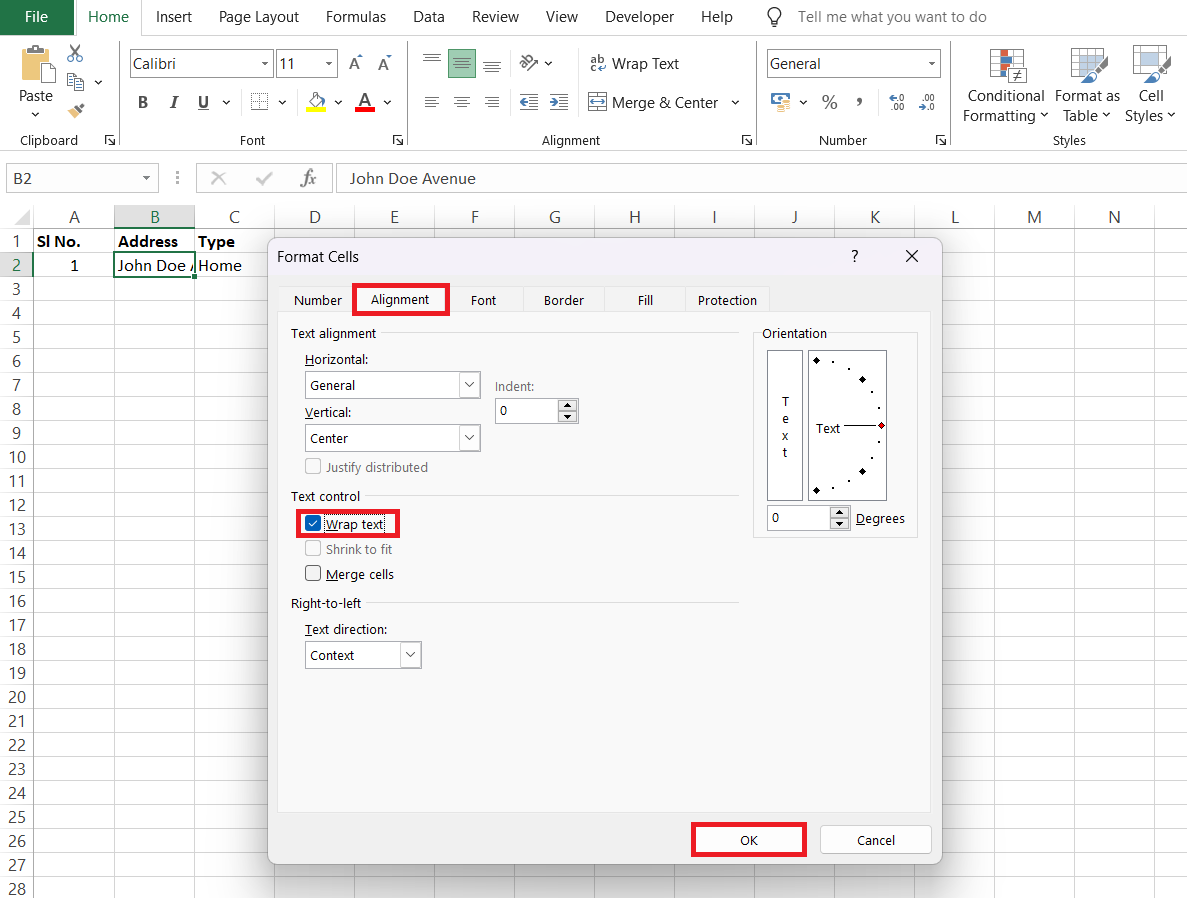
Task: Click the Copy icon in Clipboard group
Action: tap(75, 81)
